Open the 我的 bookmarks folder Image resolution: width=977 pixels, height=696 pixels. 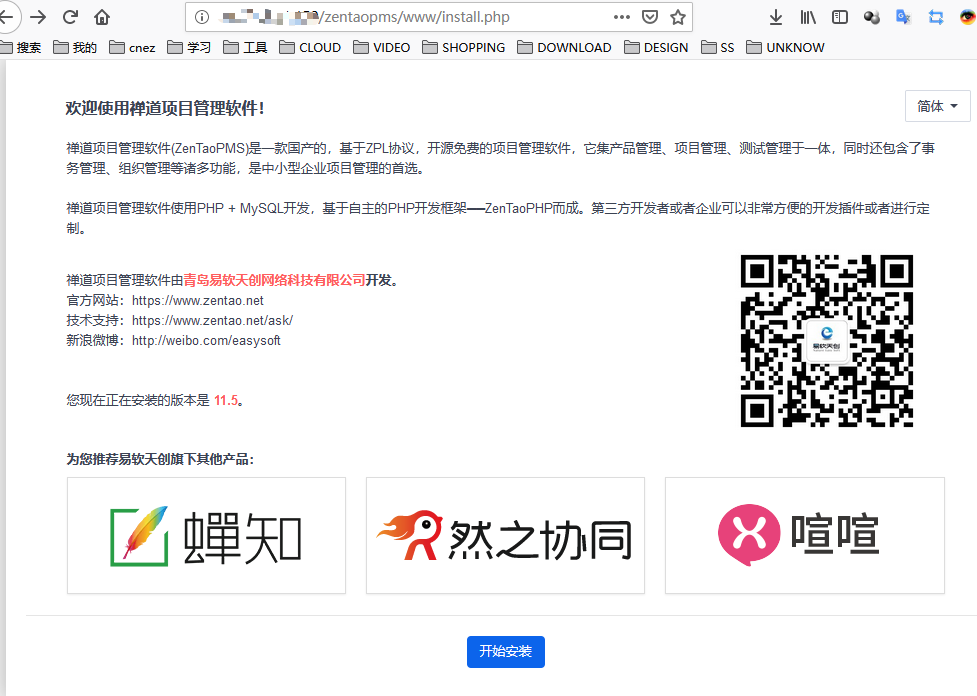coord(75,47)
